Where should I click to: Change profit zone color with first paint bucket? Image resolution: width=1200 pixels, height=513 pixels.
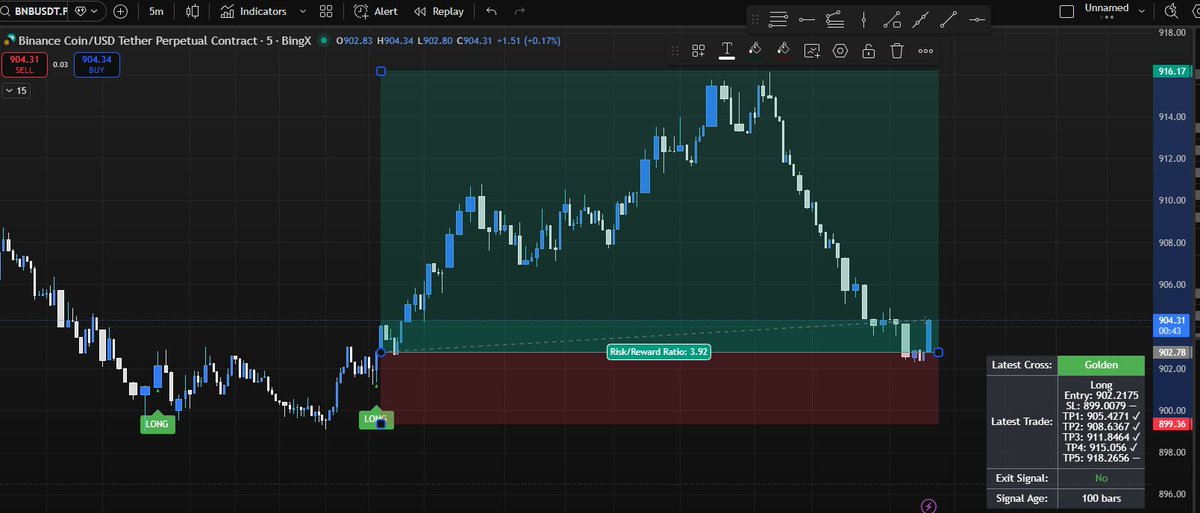[x=756, y=51]
